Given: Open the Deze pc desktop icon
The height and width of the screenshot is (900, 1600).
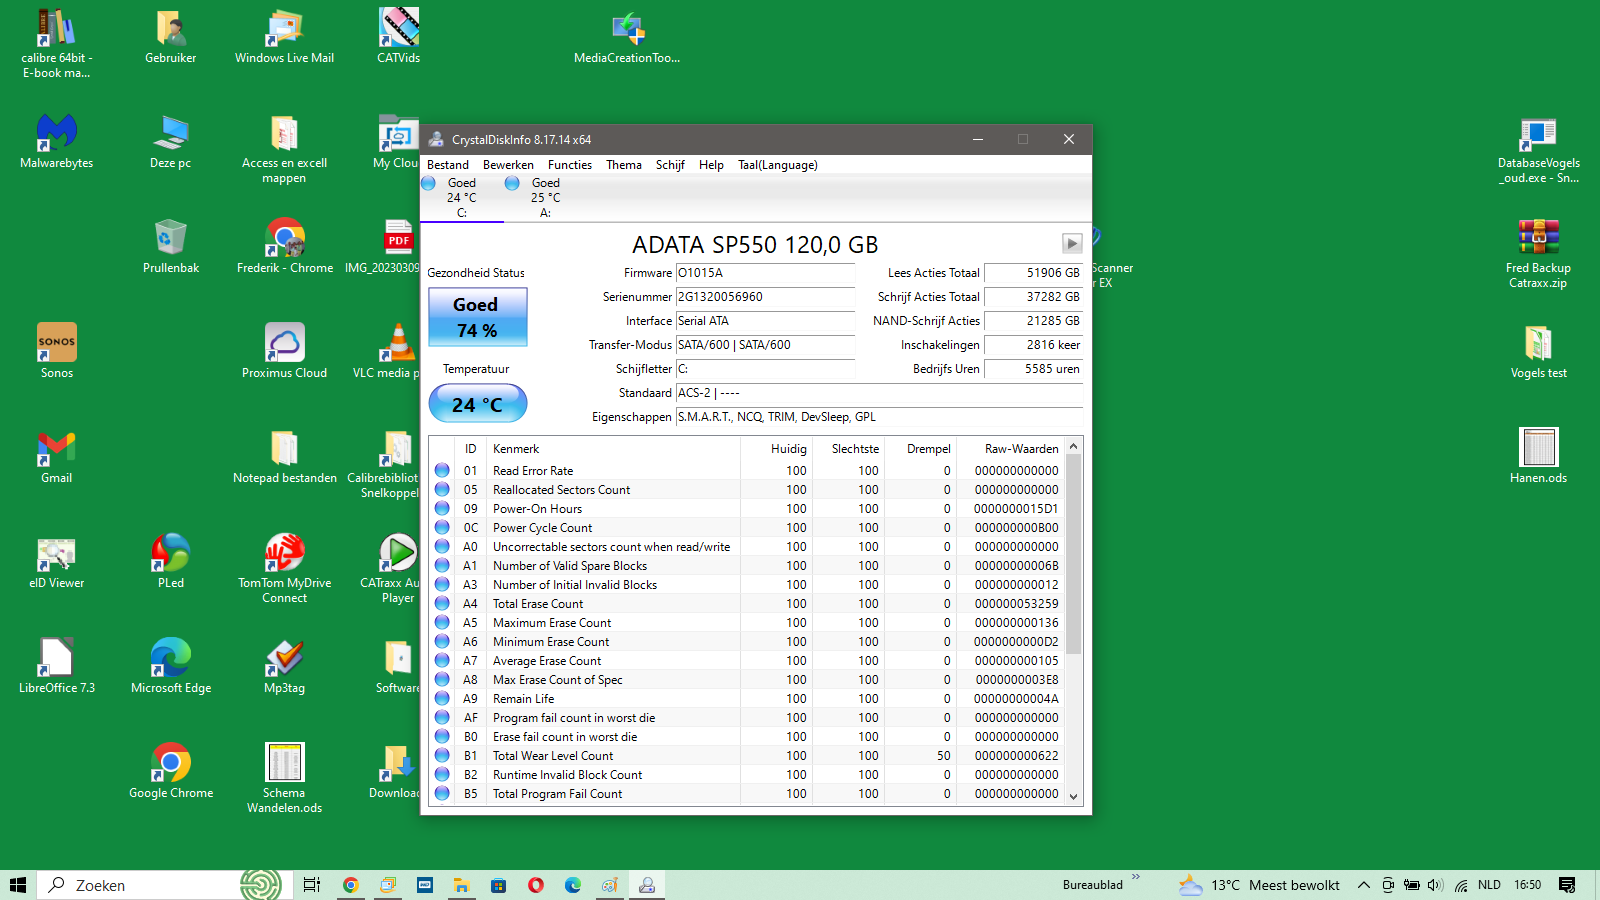Looking at the screenshot, I should tap(171, 142).
